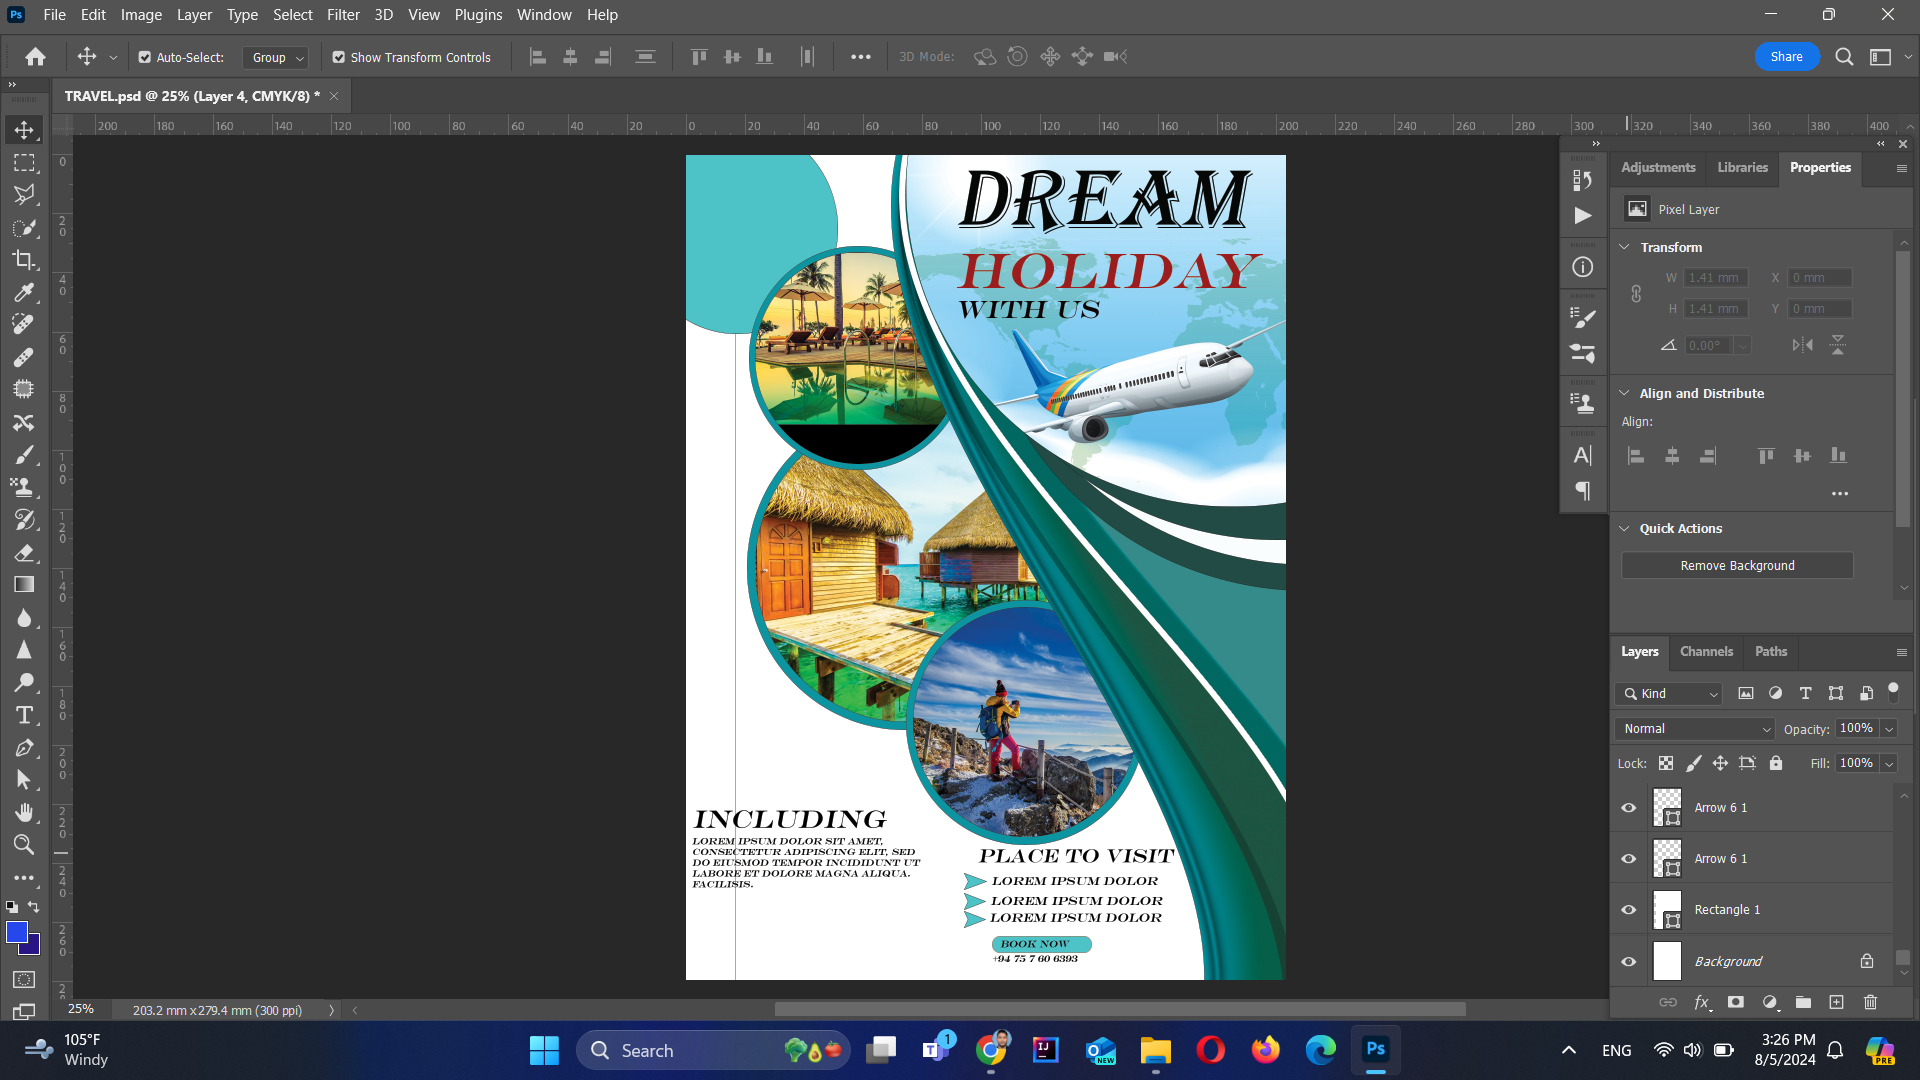Toggle lock position
Viewport: 1920px width, 1080px height.
(1720, 763)
